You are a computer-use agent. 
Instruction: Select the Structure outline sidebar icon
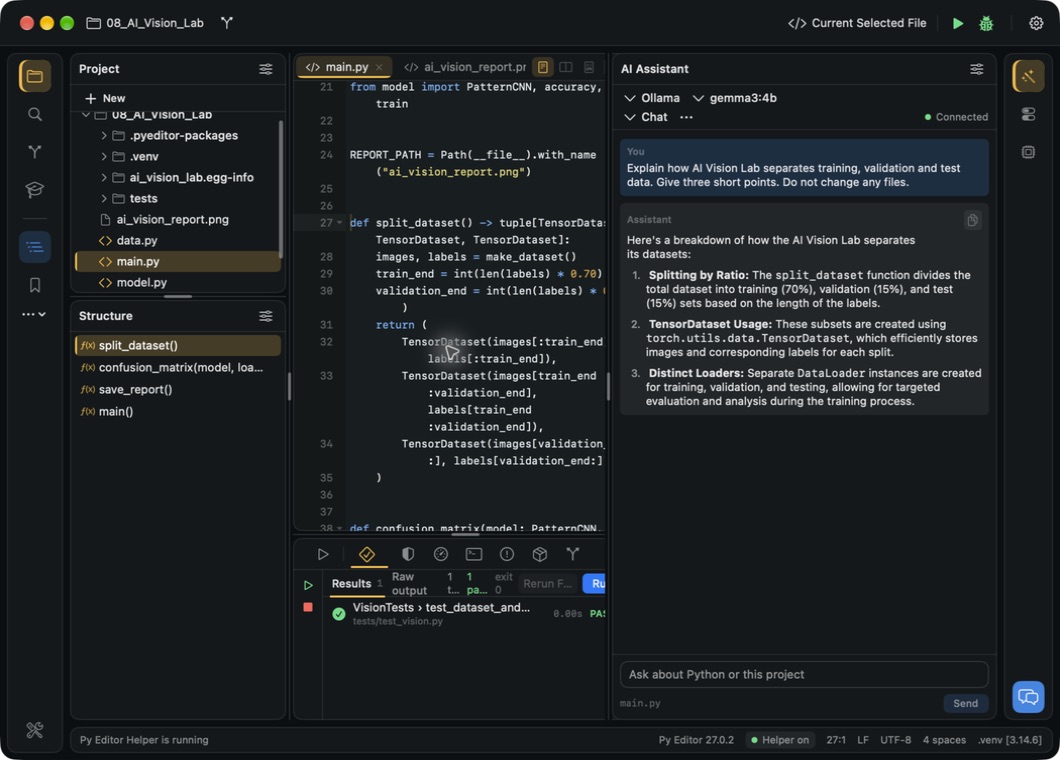tap(34, 247)
